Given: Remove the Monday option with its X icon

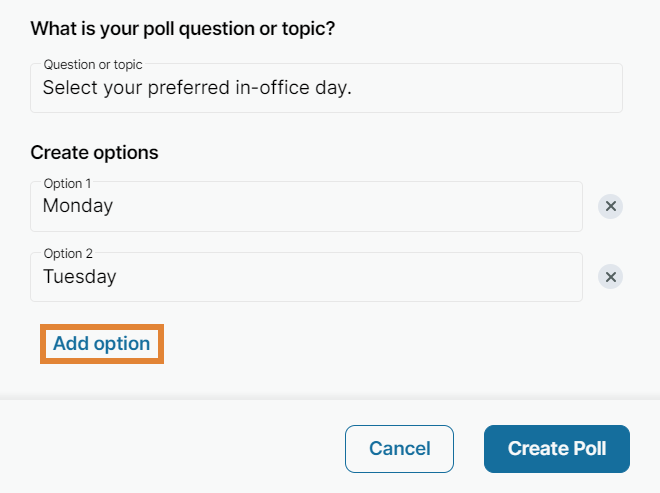Looking at the screenshot, I should (610, 207).
